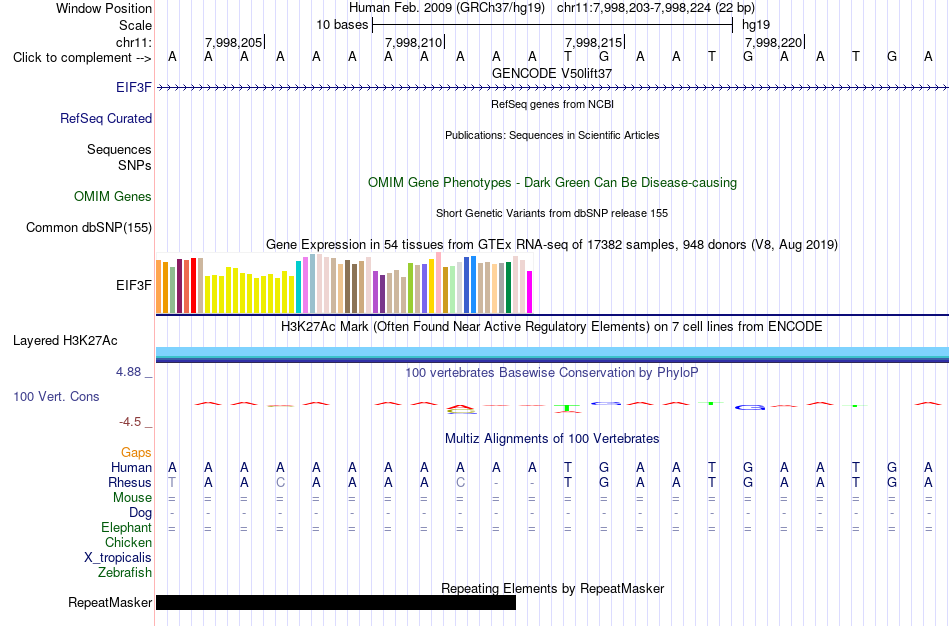Click 'Short Genetic Variants from dbSNP release 155' title
This screenshot has width=950, height=626.
(x=552, y=213)
